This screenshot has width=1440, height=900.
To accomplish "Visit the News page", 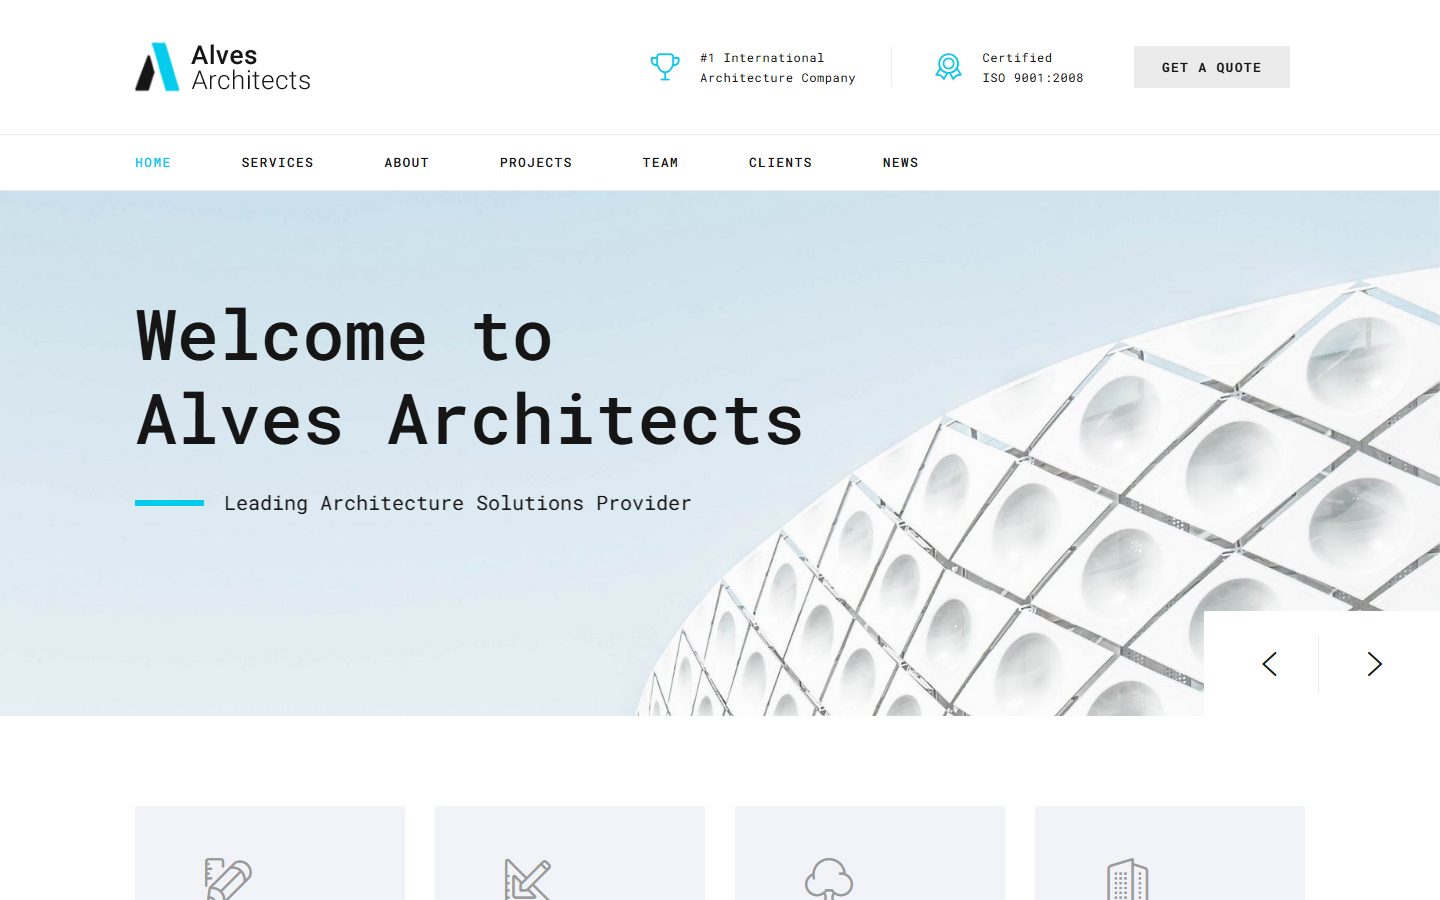I will point(901,162).
